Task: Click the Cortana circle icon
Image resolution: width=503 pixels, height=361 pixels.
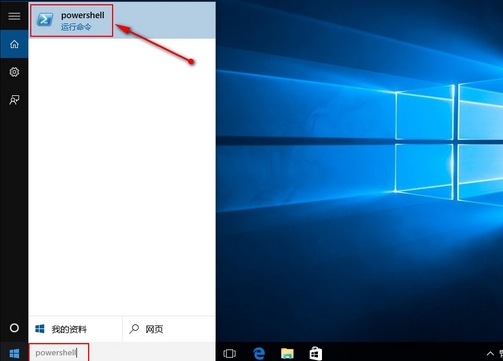Action: (14, 328)
